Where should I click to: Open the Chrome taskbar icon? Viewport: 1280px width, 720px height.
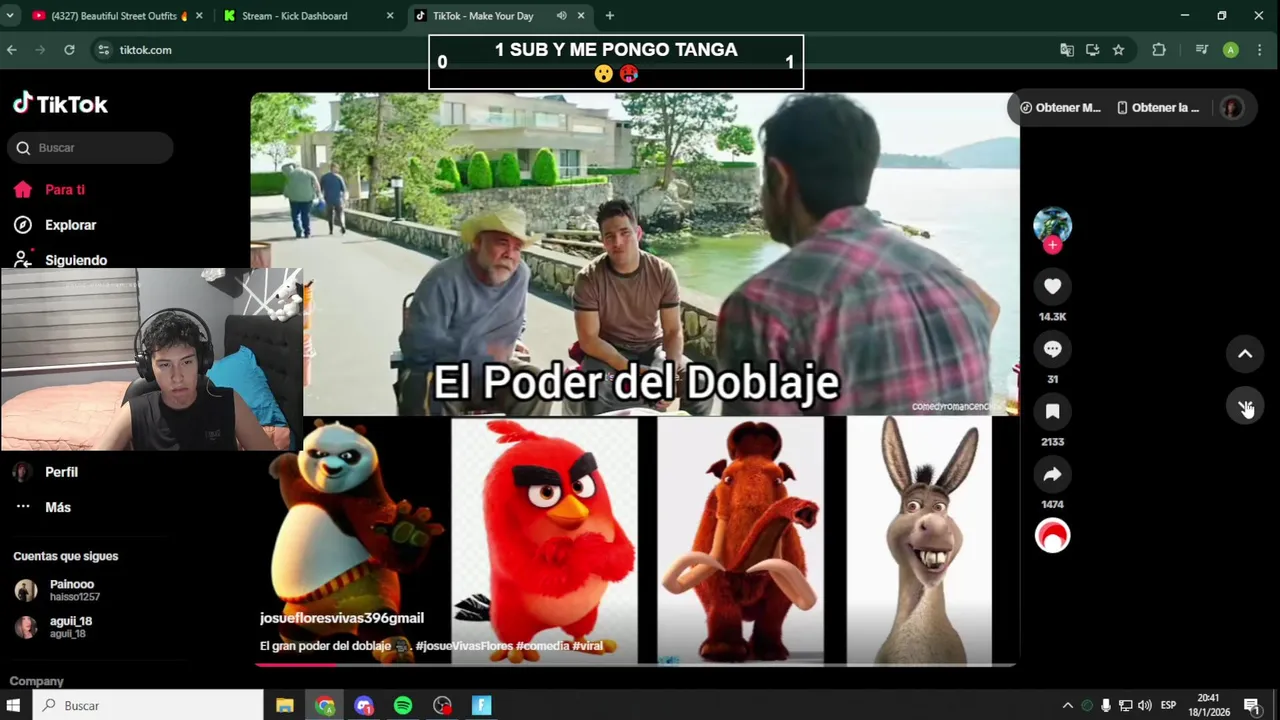(x=325, y=705)
